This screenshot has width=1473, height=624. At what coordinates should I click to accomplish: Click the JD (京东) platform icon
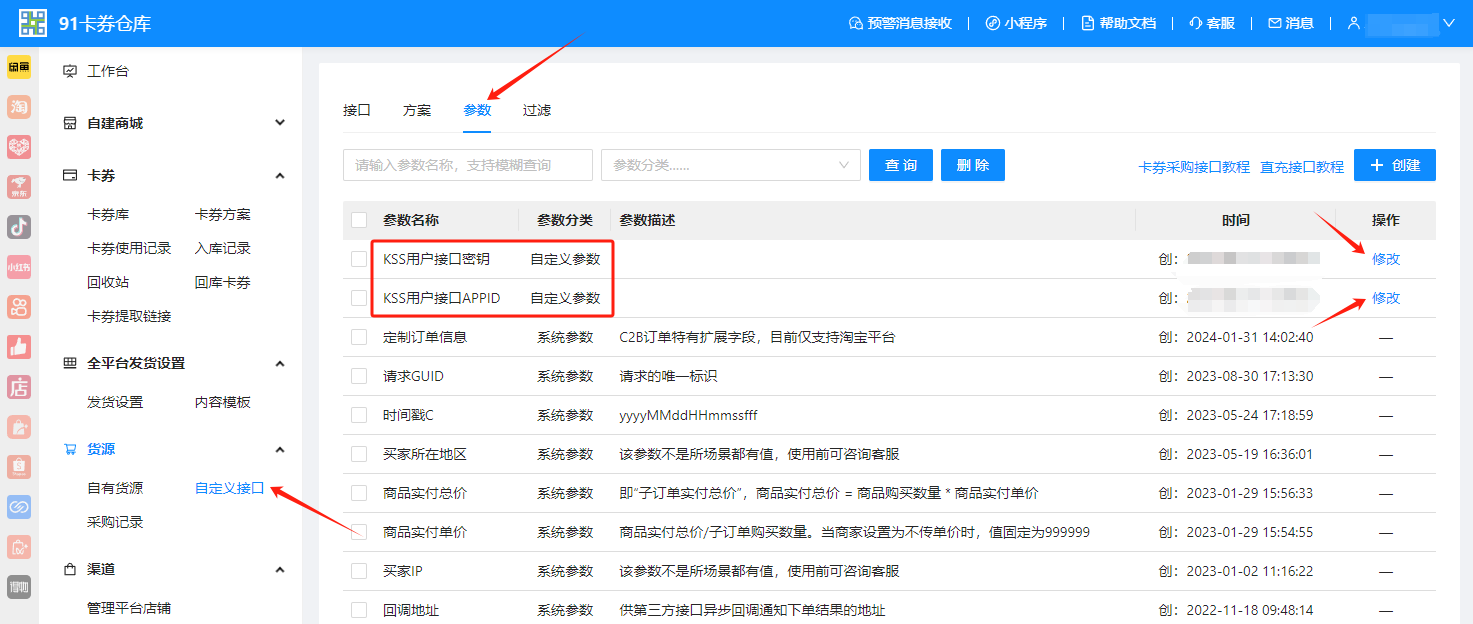tap(19, 187)
